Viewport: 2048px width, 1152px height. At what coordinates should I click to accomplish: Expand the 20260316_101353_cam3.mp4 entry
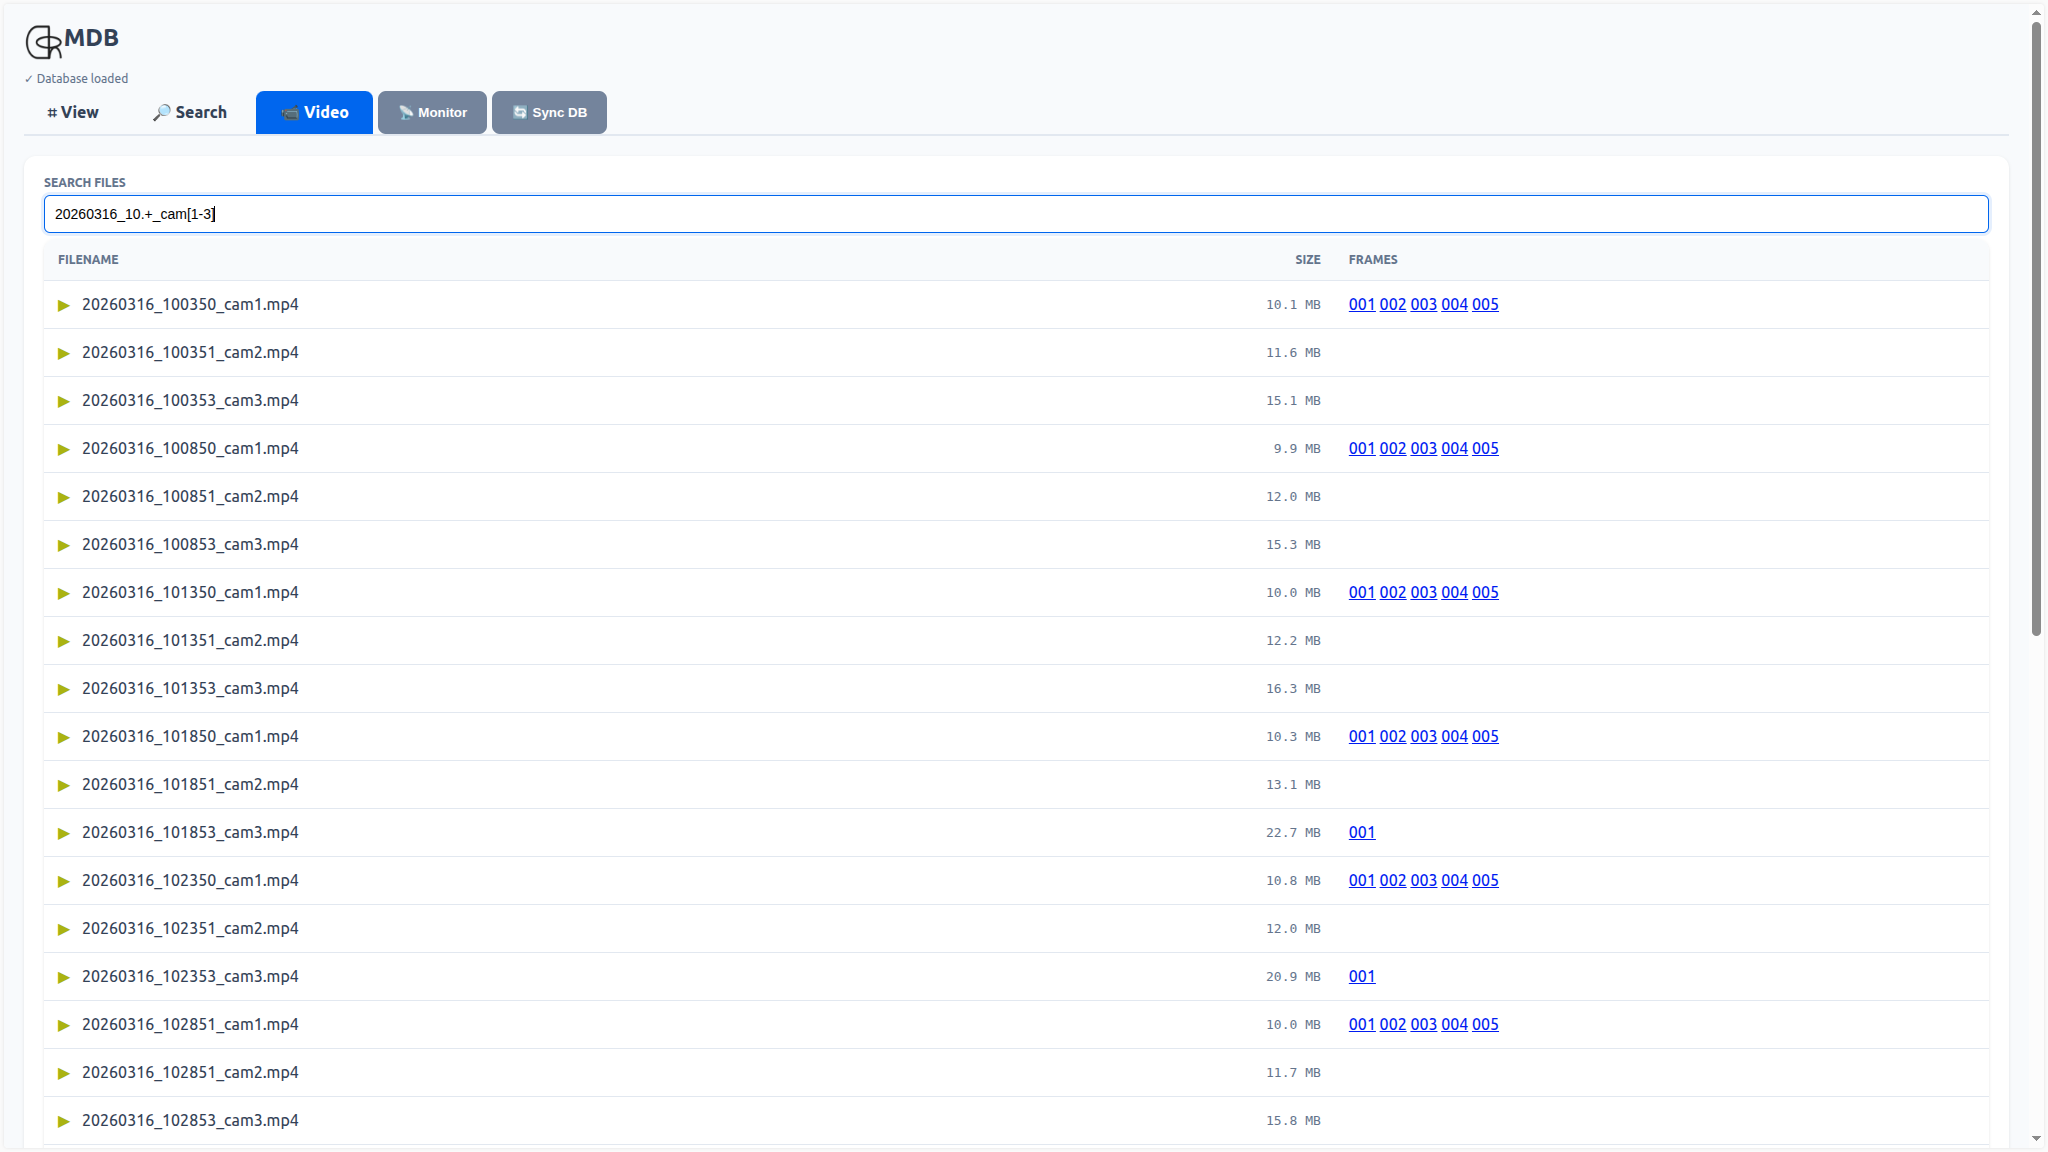[64, 689]
